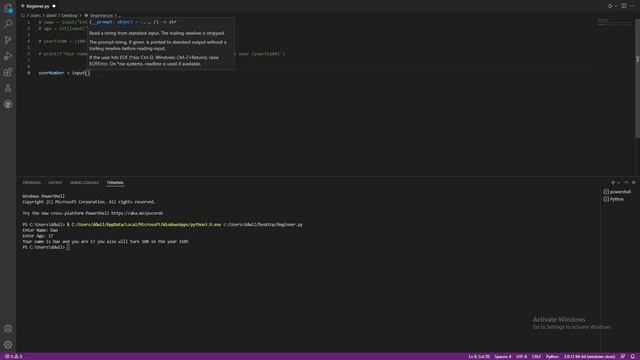The width and height of the screenshot is (640, 360).
Task: Switch to the Problems panel tab
Action: (x=31, y=183)
